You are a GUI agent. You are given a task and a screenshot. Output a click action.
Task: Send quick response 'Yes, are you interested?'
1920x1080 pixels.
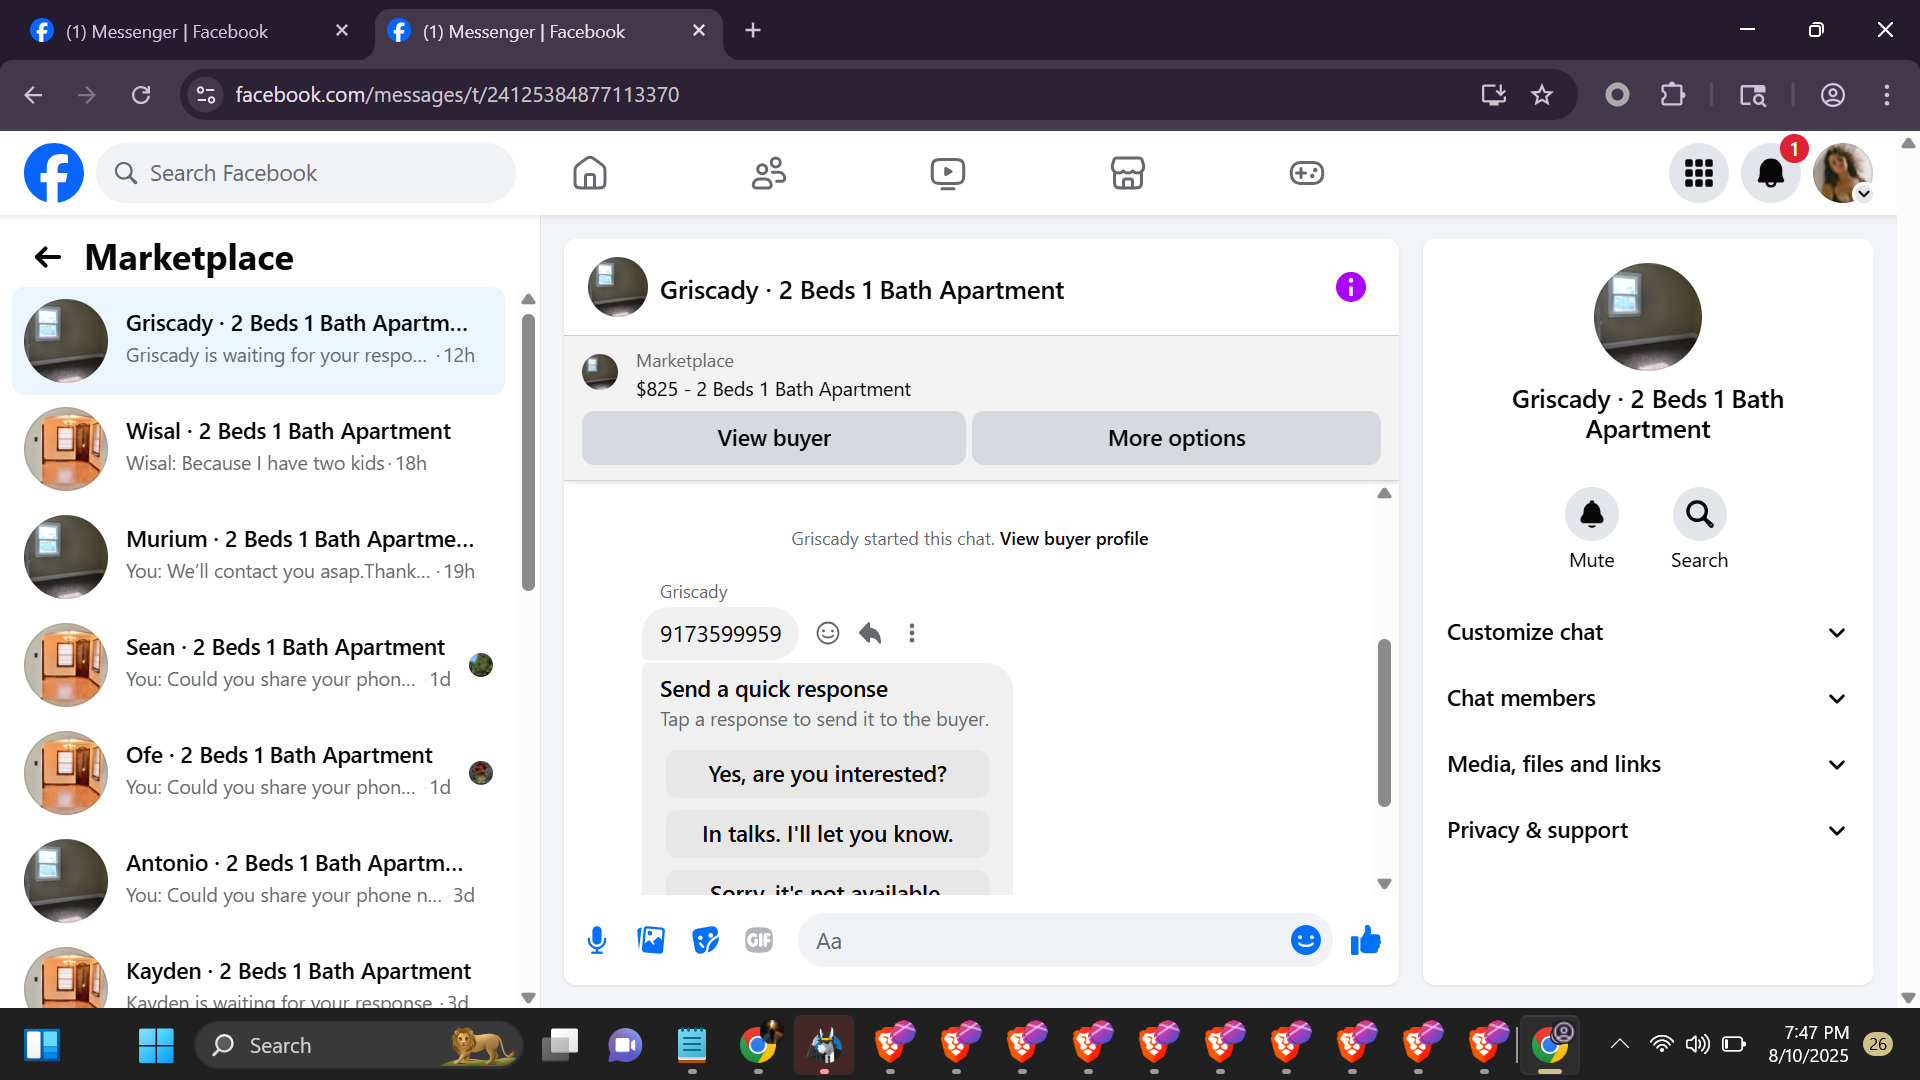[827, 774]
